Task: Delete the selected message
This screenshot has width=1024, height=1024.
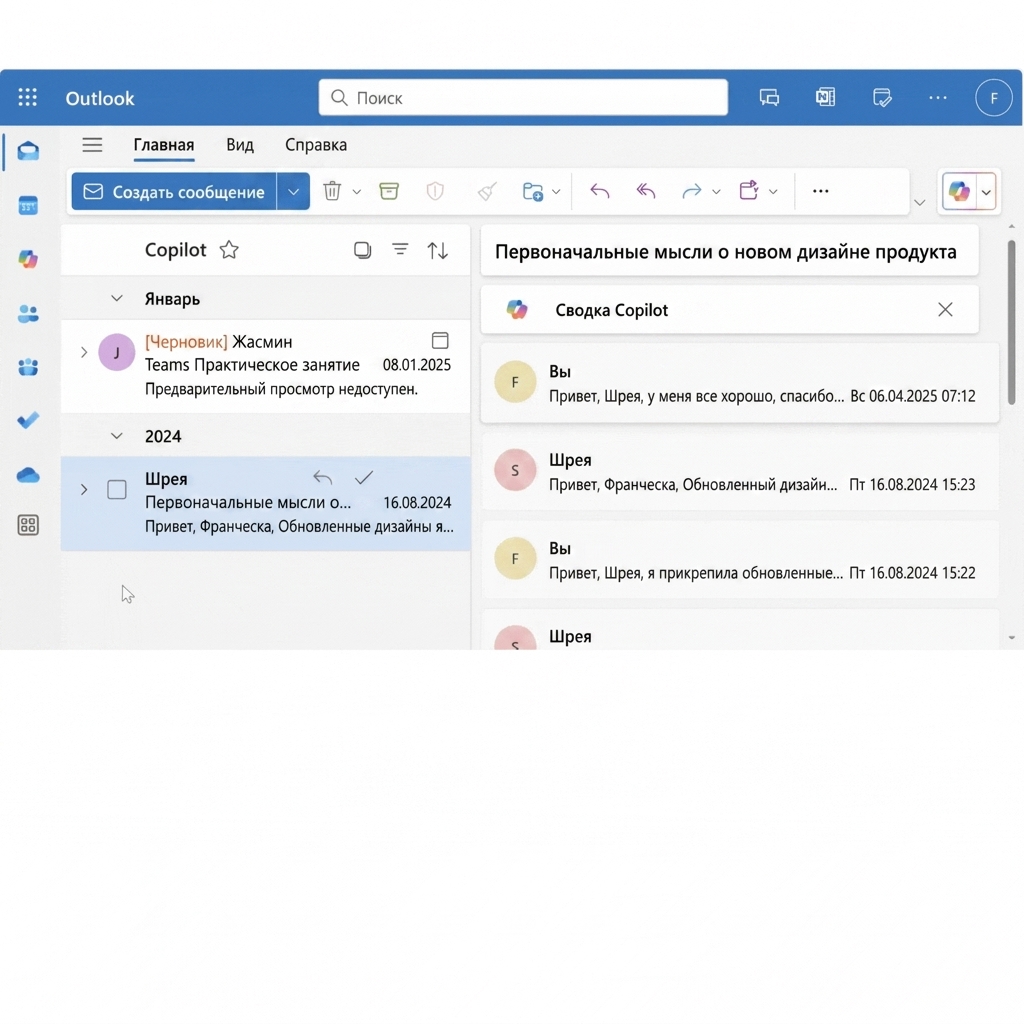Action: 332,191
